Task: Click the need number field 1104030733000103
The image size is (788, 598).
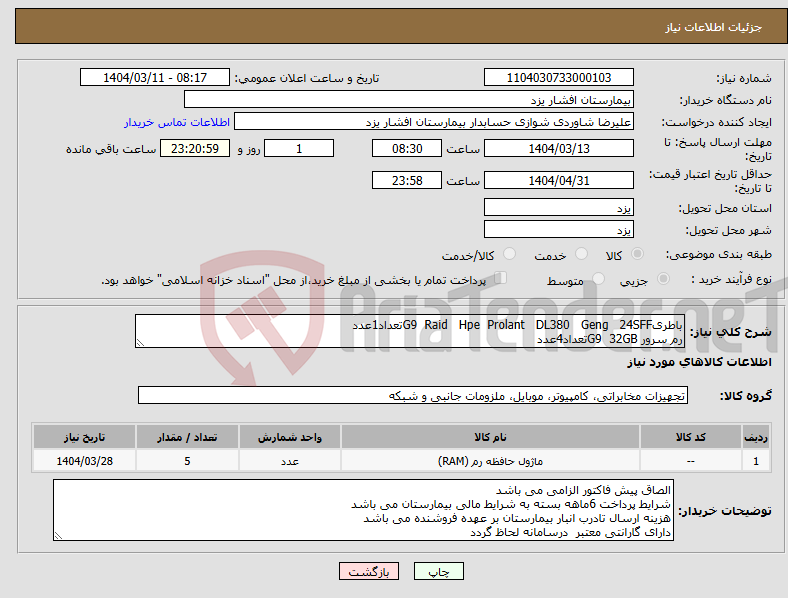Action: pyautogui.click(x=558, y=77)
